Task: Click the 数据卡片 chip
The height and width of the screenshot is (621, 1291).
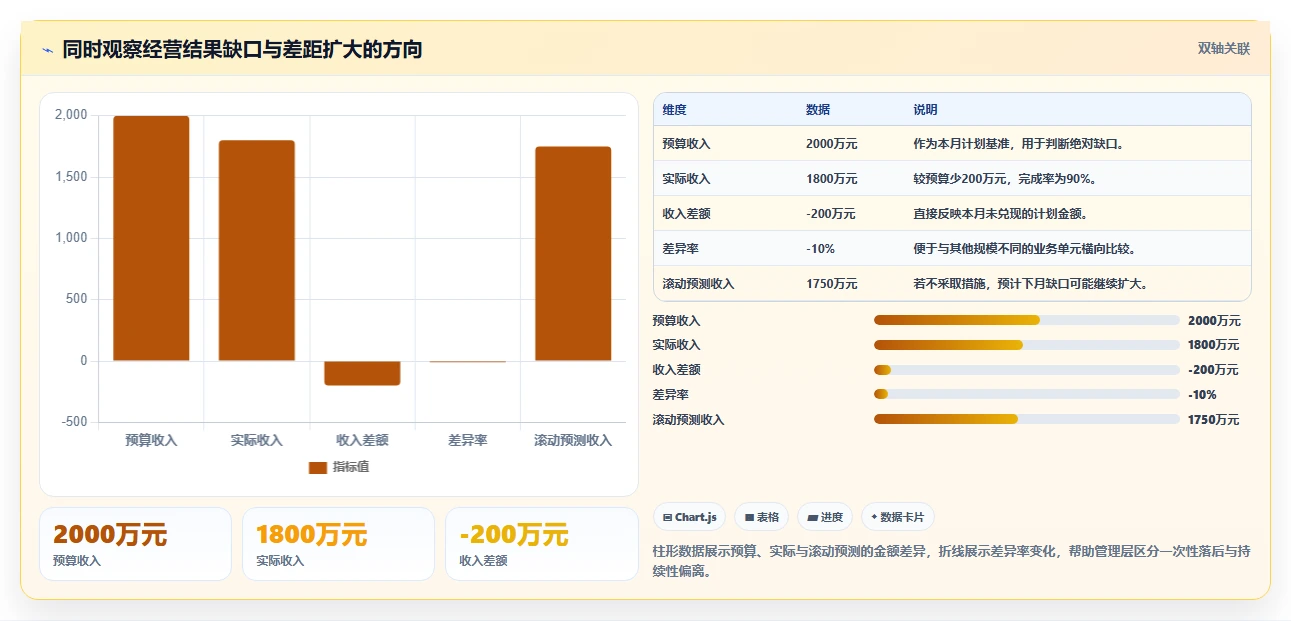Action: (897, 517)
